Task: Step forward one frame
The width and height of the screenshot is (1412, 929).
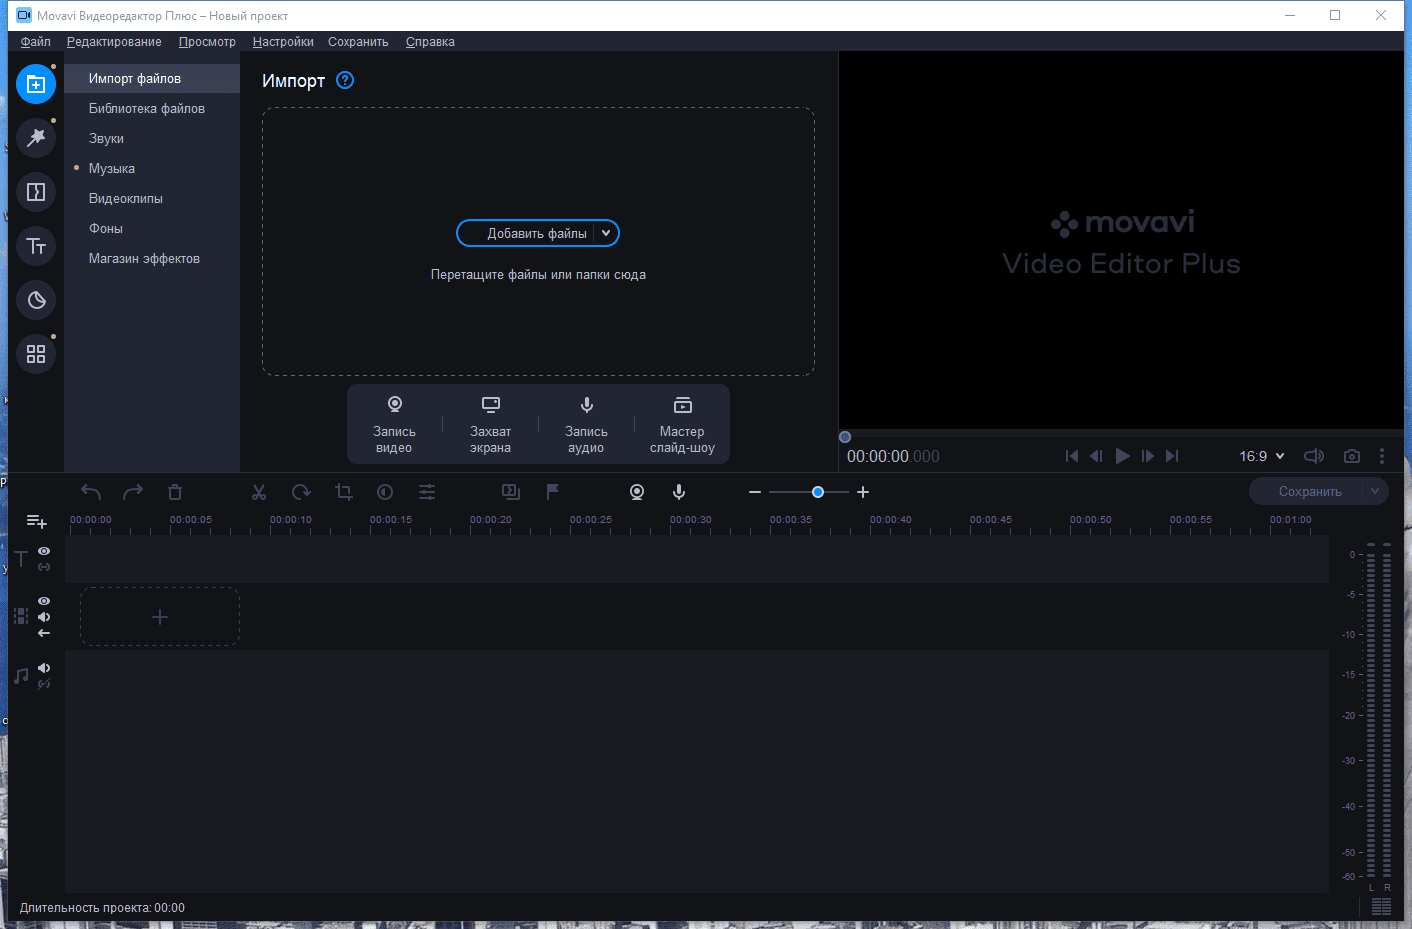Action: point(1148,456)
